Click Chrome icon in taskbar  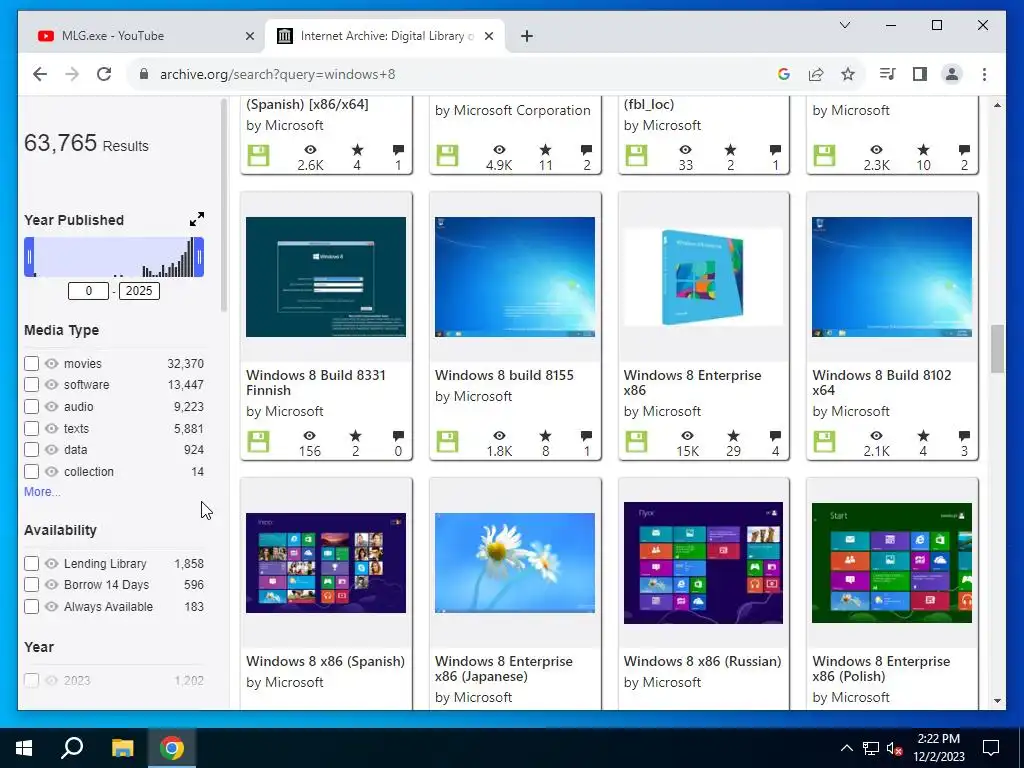point(172,748)
